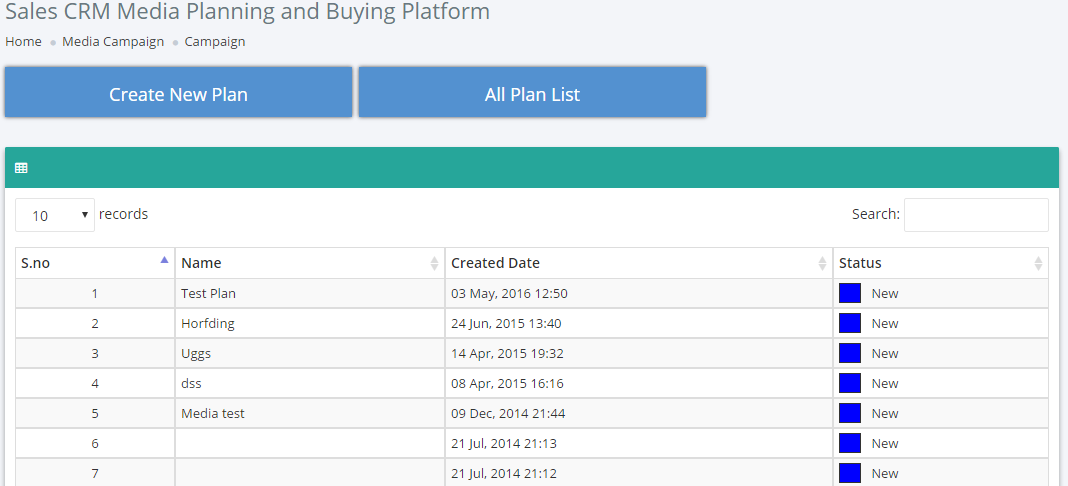Select the Campaign breadcrumb item
This screenshot has width=1068, height=486.
coord(215,42)
